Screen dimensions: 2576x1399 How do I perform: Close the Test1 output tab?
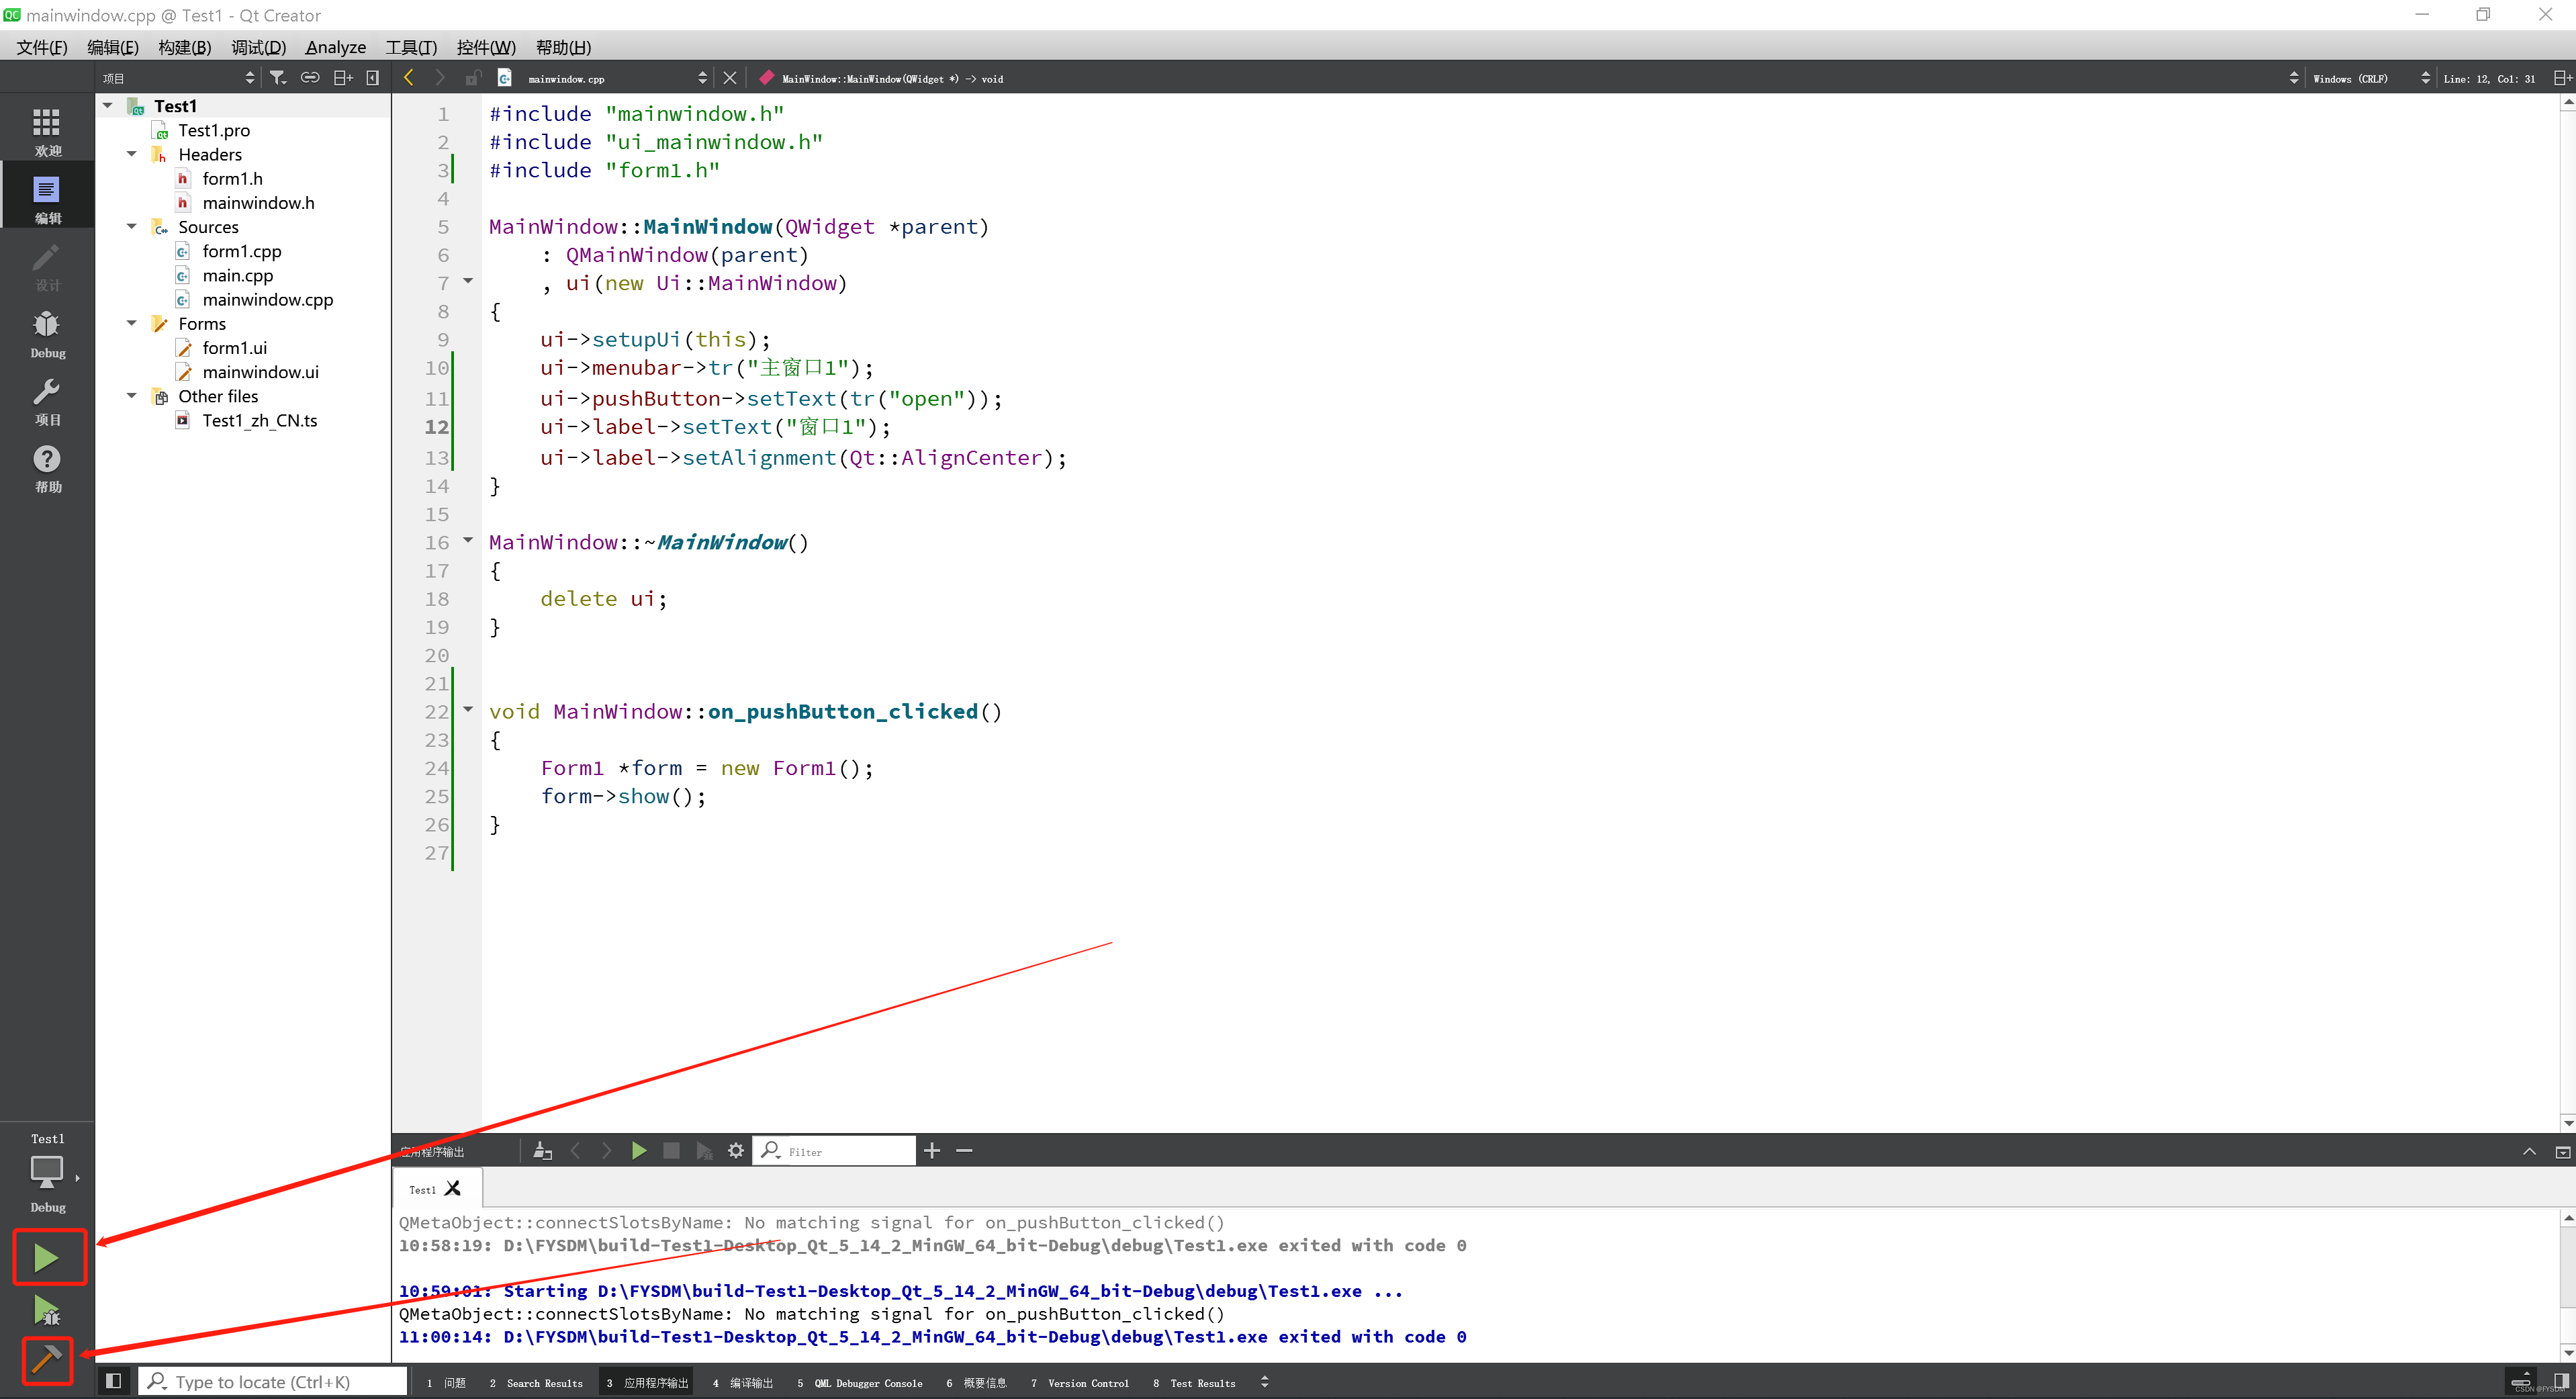453,1189
